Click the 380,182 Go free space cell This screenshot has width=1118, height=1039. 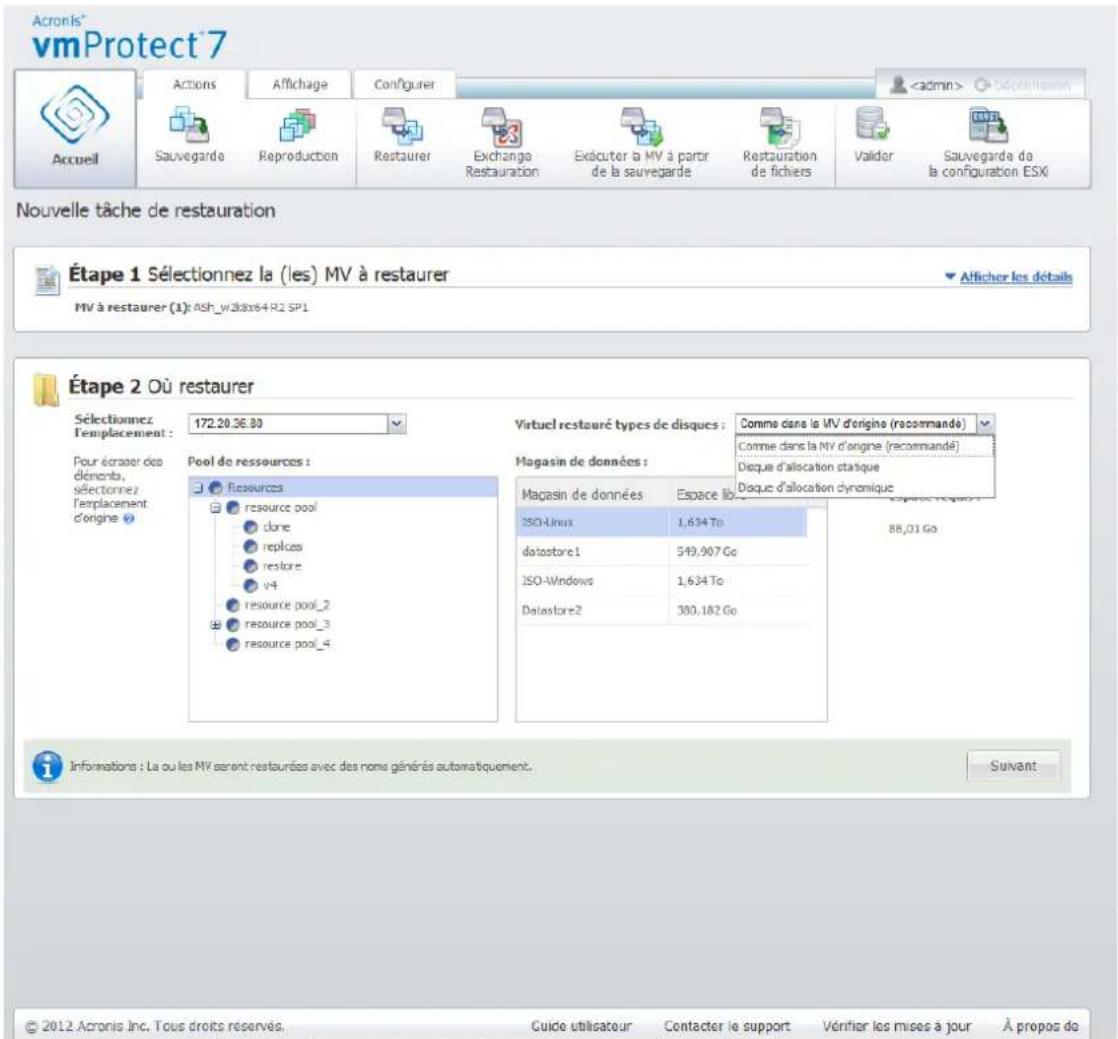pyautogui.click(x=707, y=610)
